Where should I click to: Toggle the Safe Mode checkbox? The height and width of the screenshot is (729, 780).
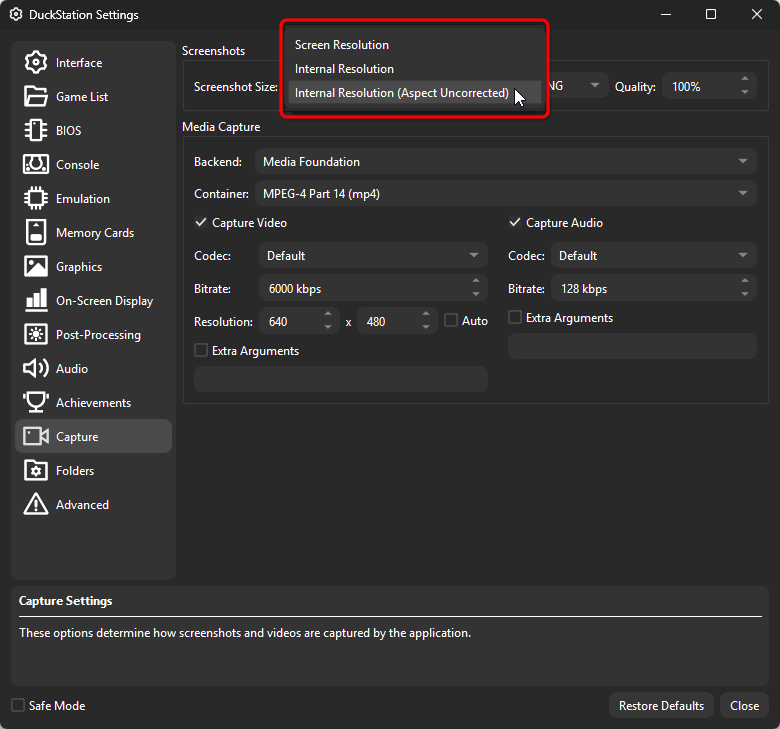[x=18, y=705]
